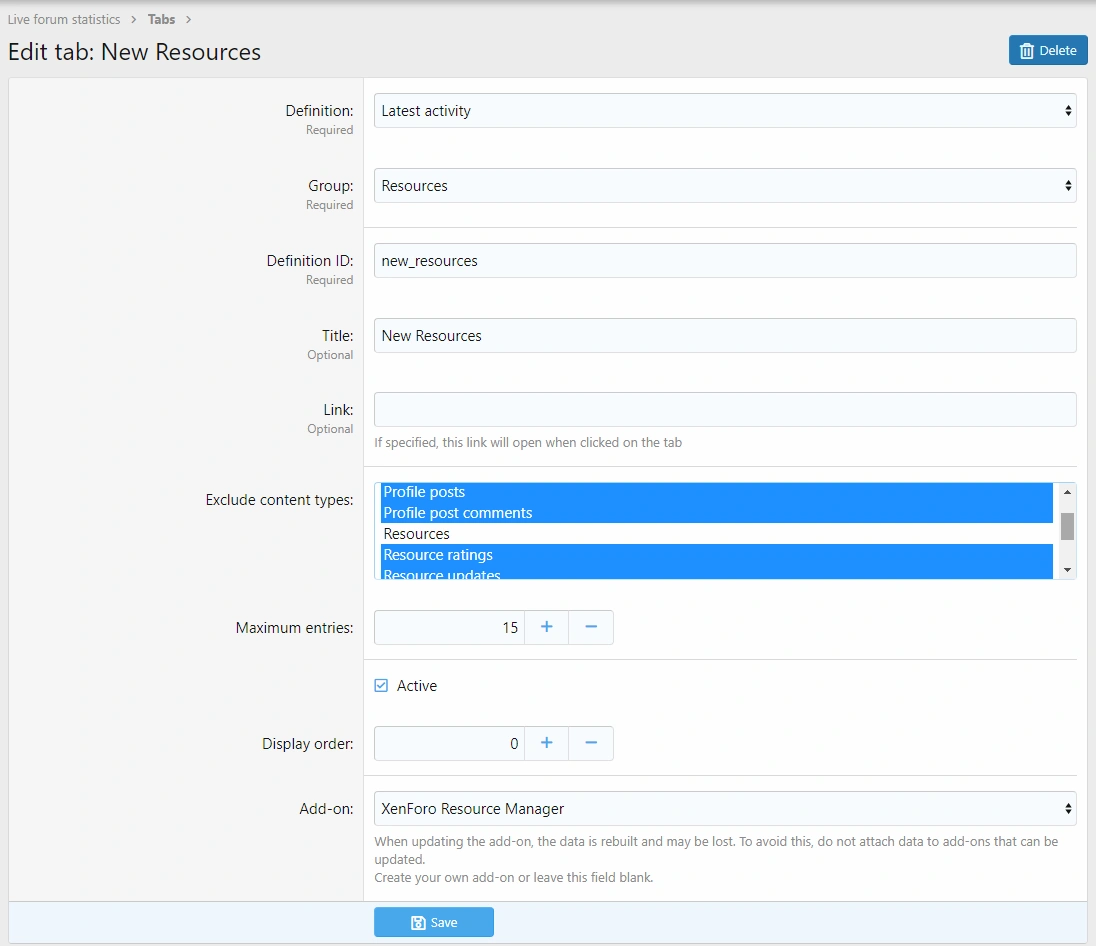
Task: Decrease Maximum entries with minus icon
Action: coord(591,627)
